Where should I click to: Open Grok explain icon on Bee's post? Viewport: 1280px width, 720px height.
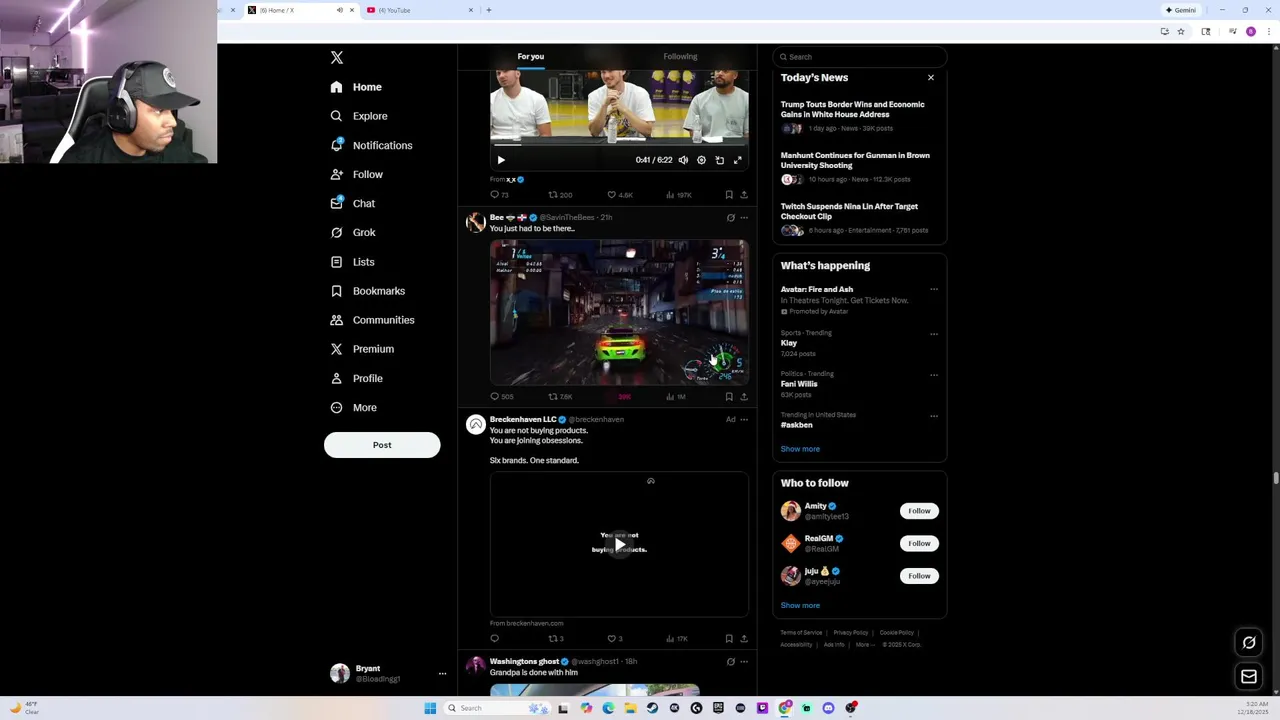[x=731, y=218]
